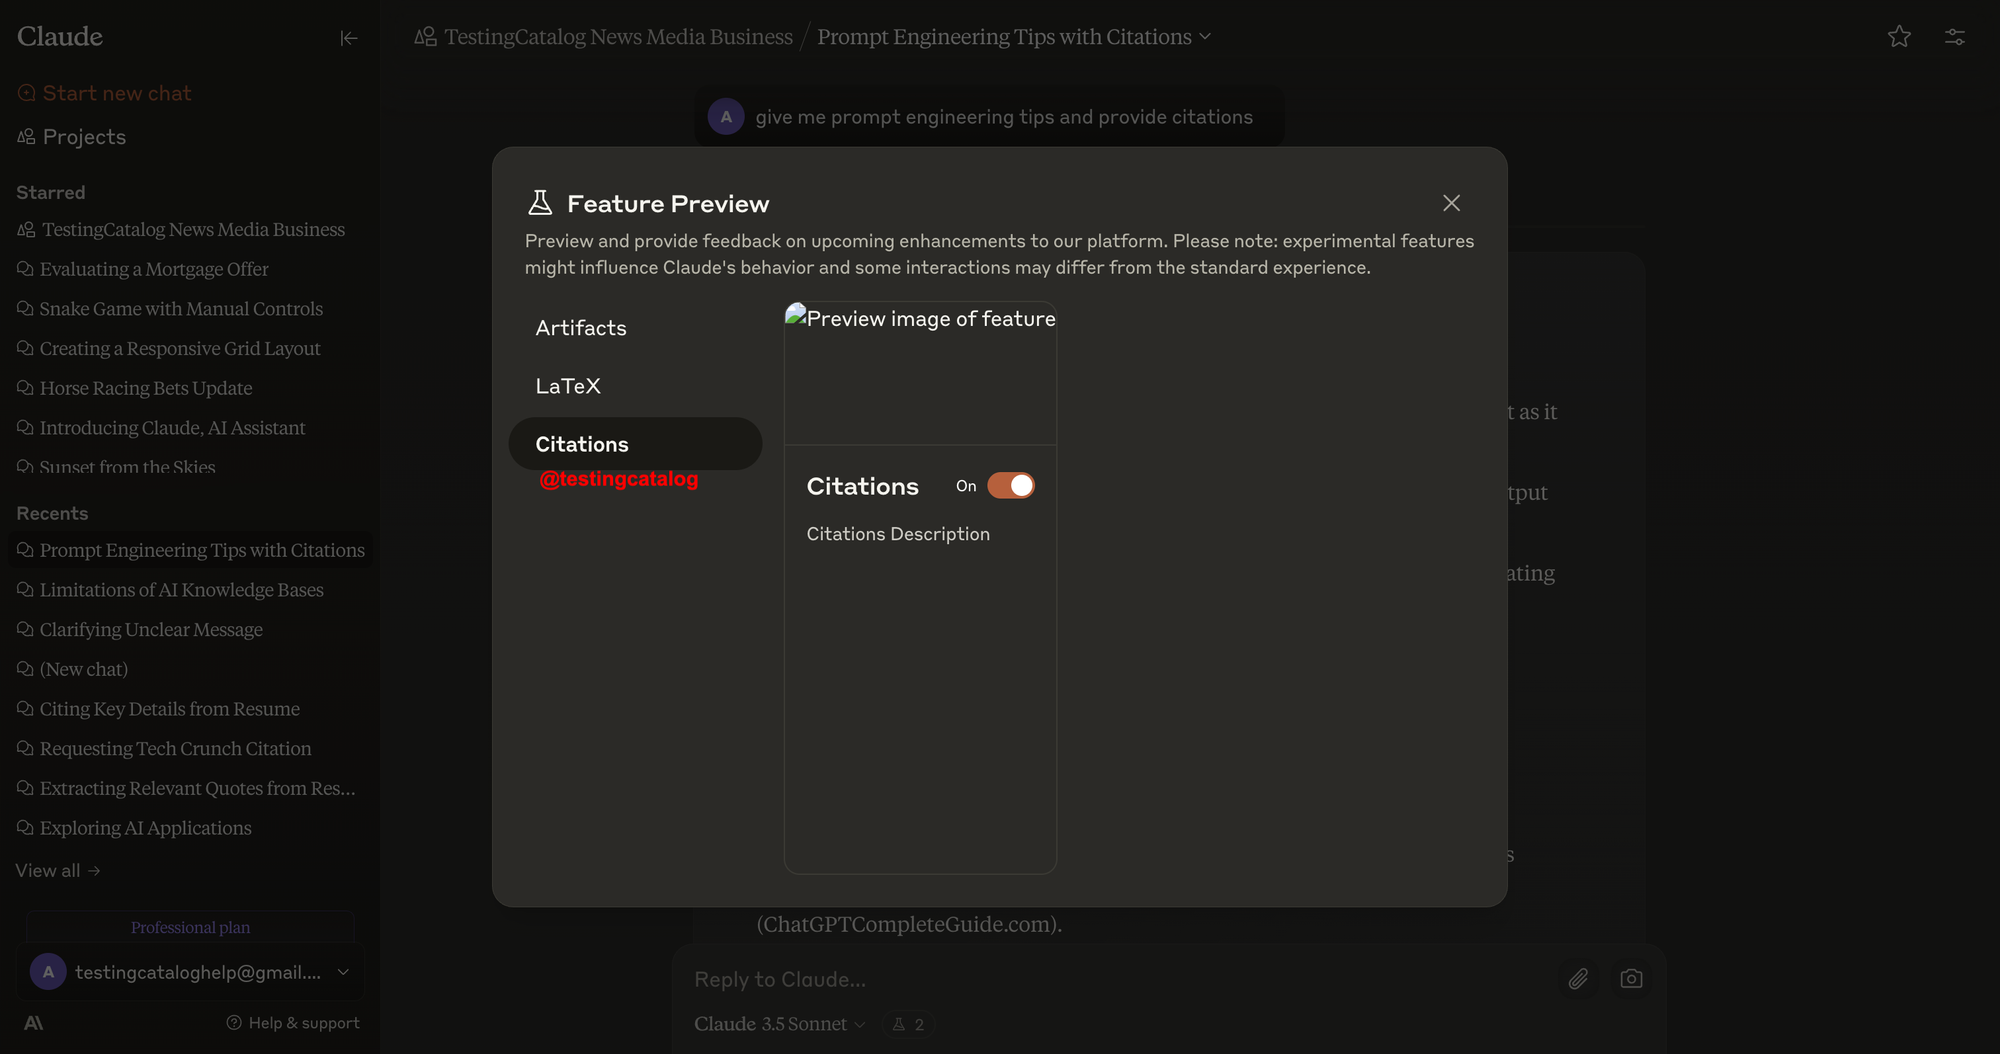
Task: Close the Feature Preview dialog
Action: click(1451, 203)
